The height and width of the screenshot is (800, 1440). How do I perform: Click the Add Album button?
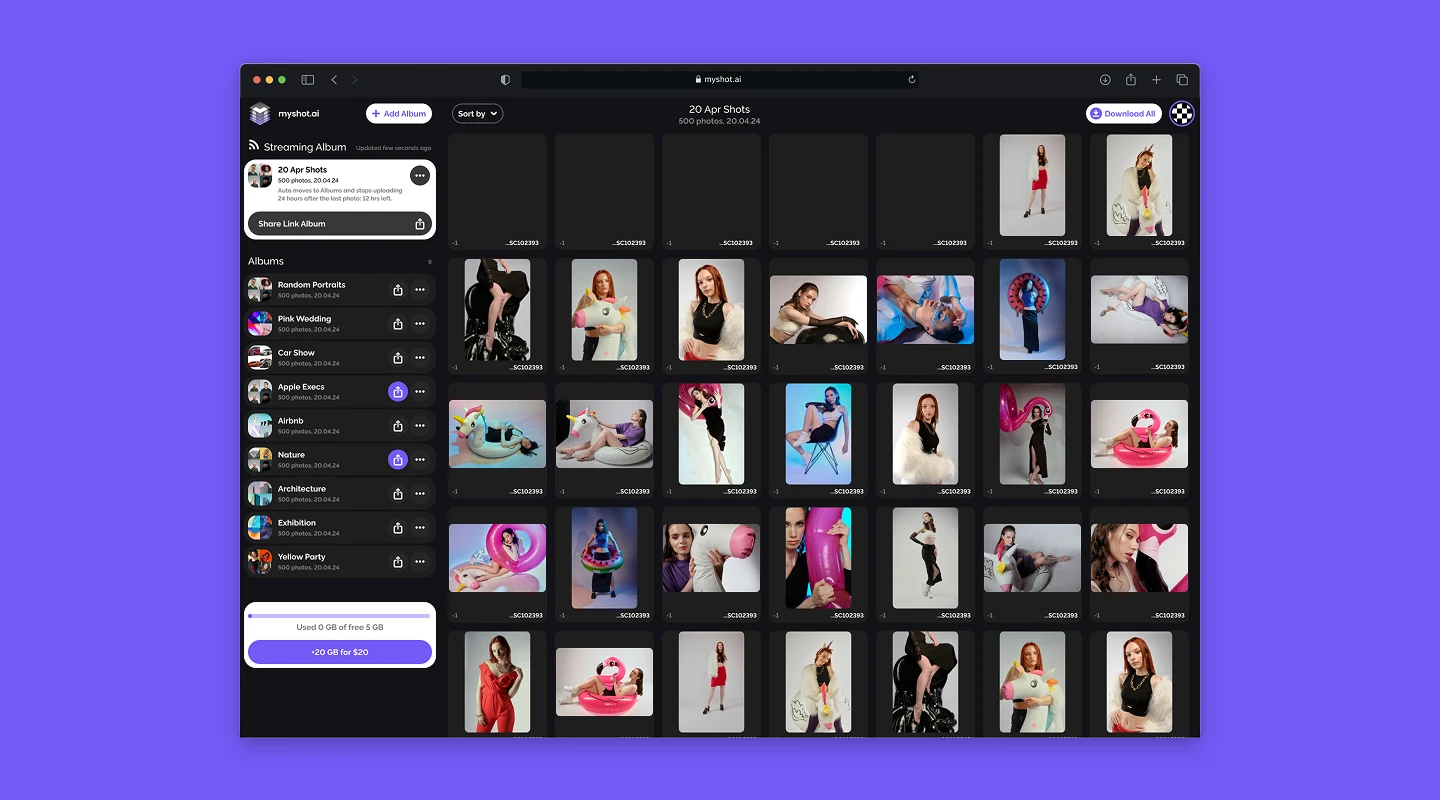tap(399, 114)
